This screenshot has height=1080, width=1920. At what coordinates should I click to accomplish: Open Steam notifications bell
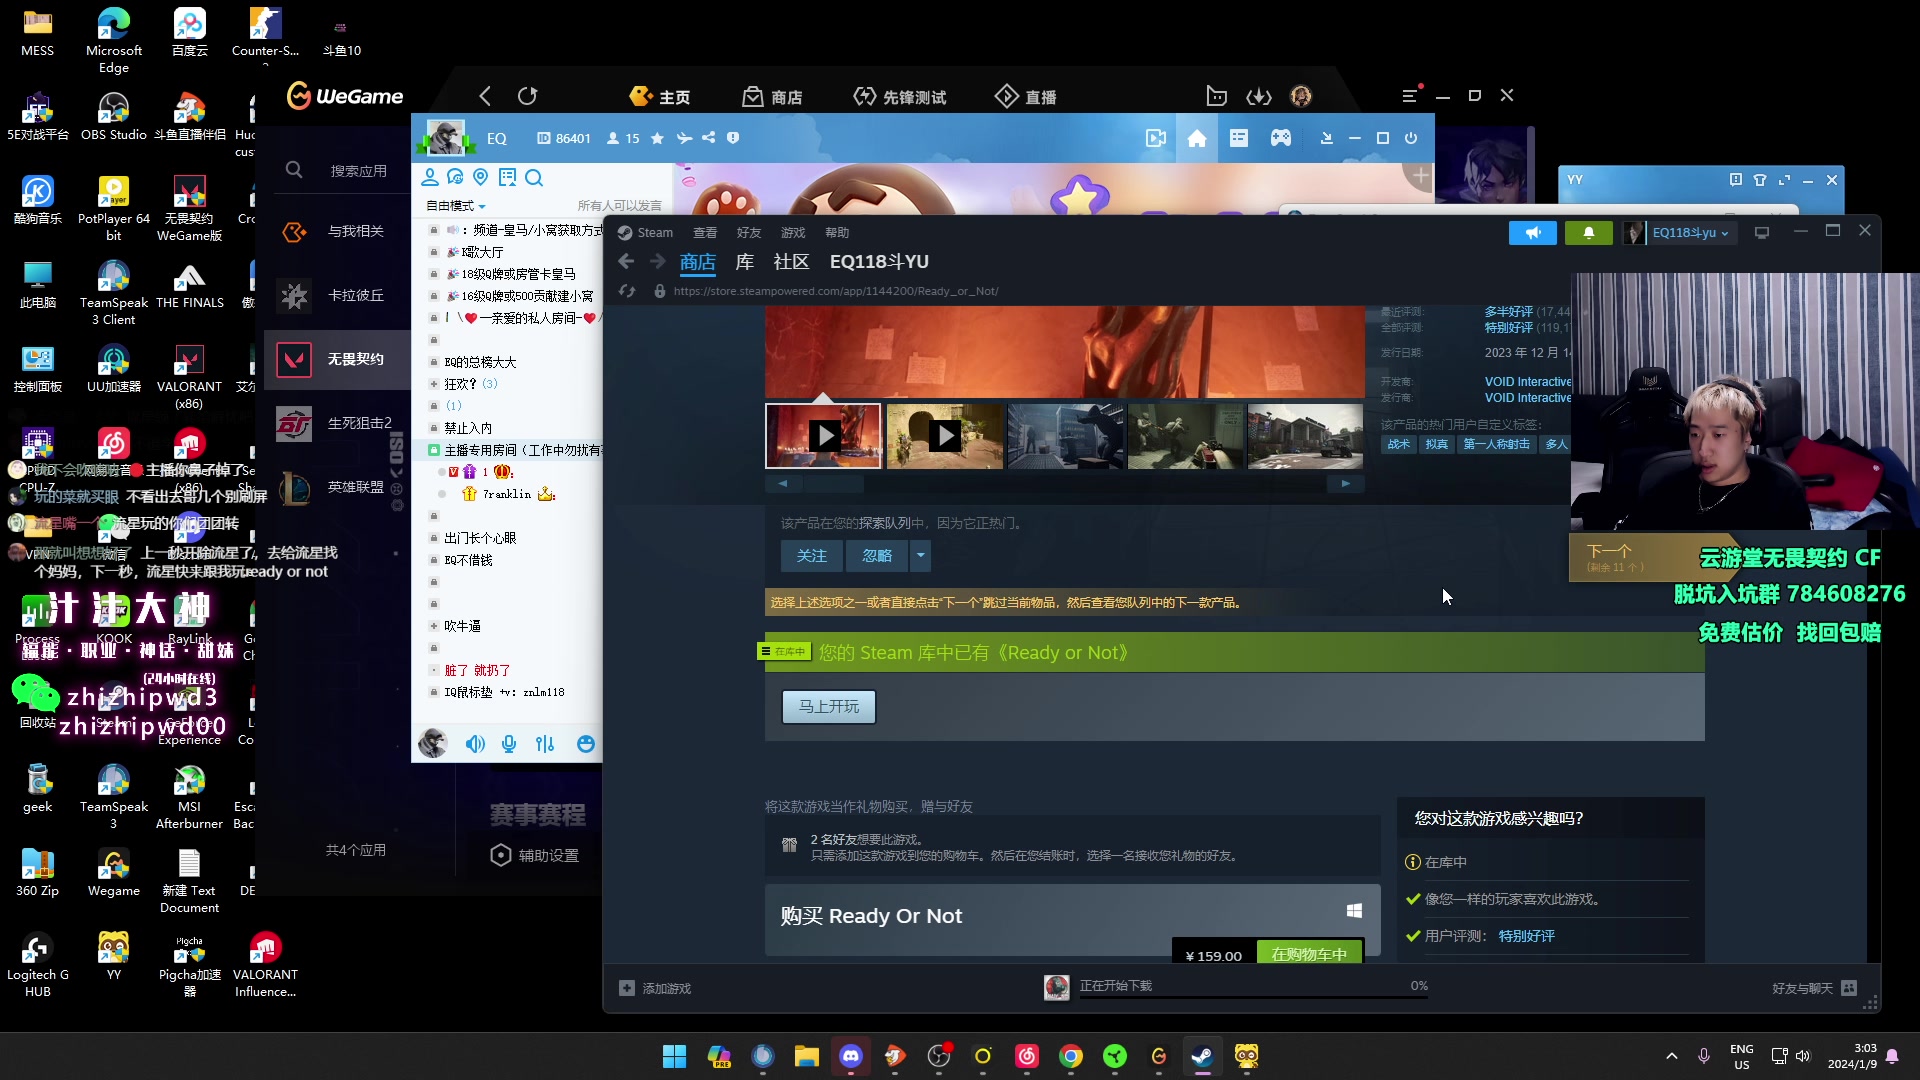[1588, 233]
